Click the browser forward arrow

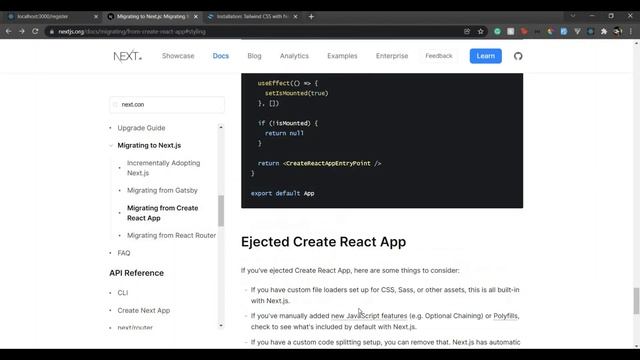[x=22, y=31]
